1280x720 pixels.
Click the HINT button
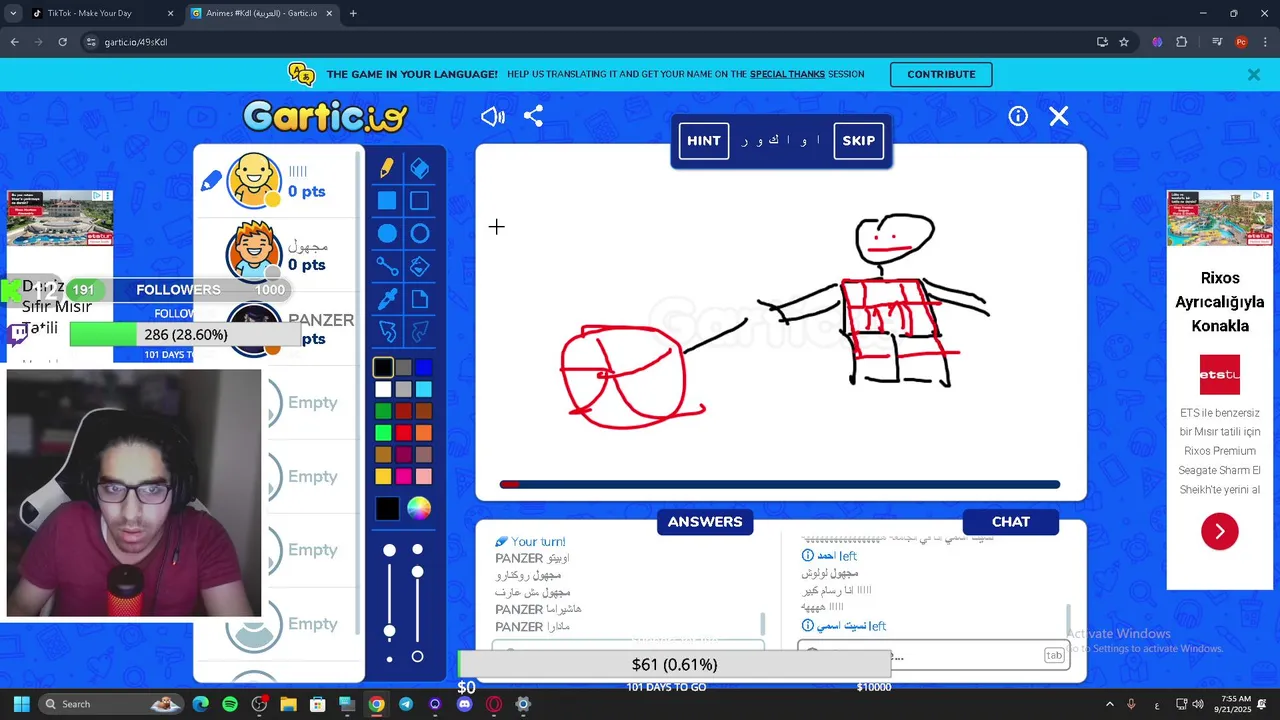tap(703, 141)
